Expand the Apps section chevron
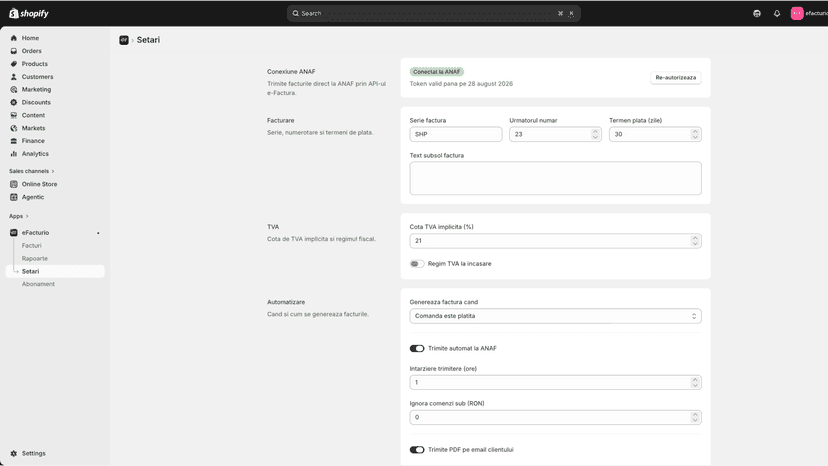The image size is (828, 466). tap(27, 216)
